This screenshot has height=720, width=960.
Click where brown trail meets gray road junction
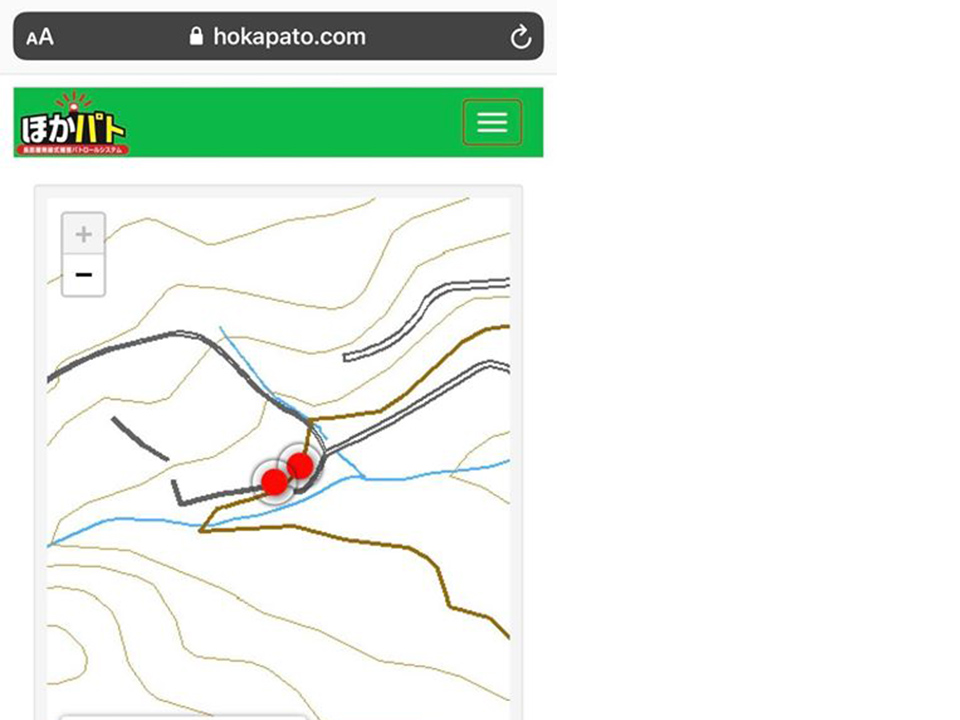[x=310, y=421]
